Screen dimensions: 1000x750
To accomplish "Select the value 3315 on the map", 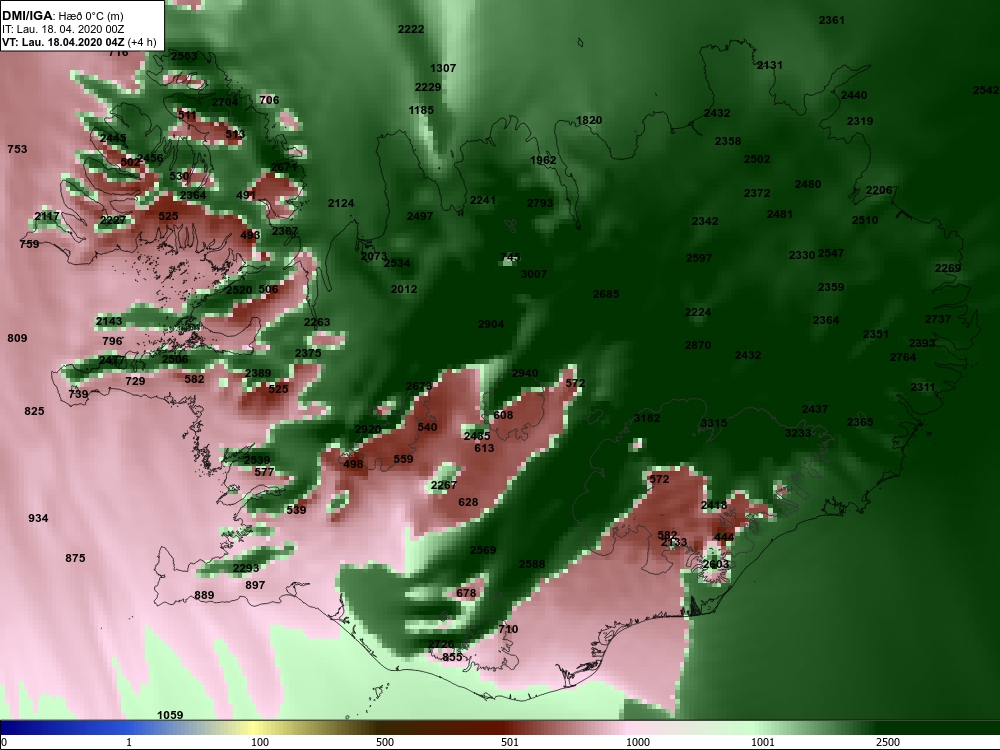I will click(x=714, y=423).
